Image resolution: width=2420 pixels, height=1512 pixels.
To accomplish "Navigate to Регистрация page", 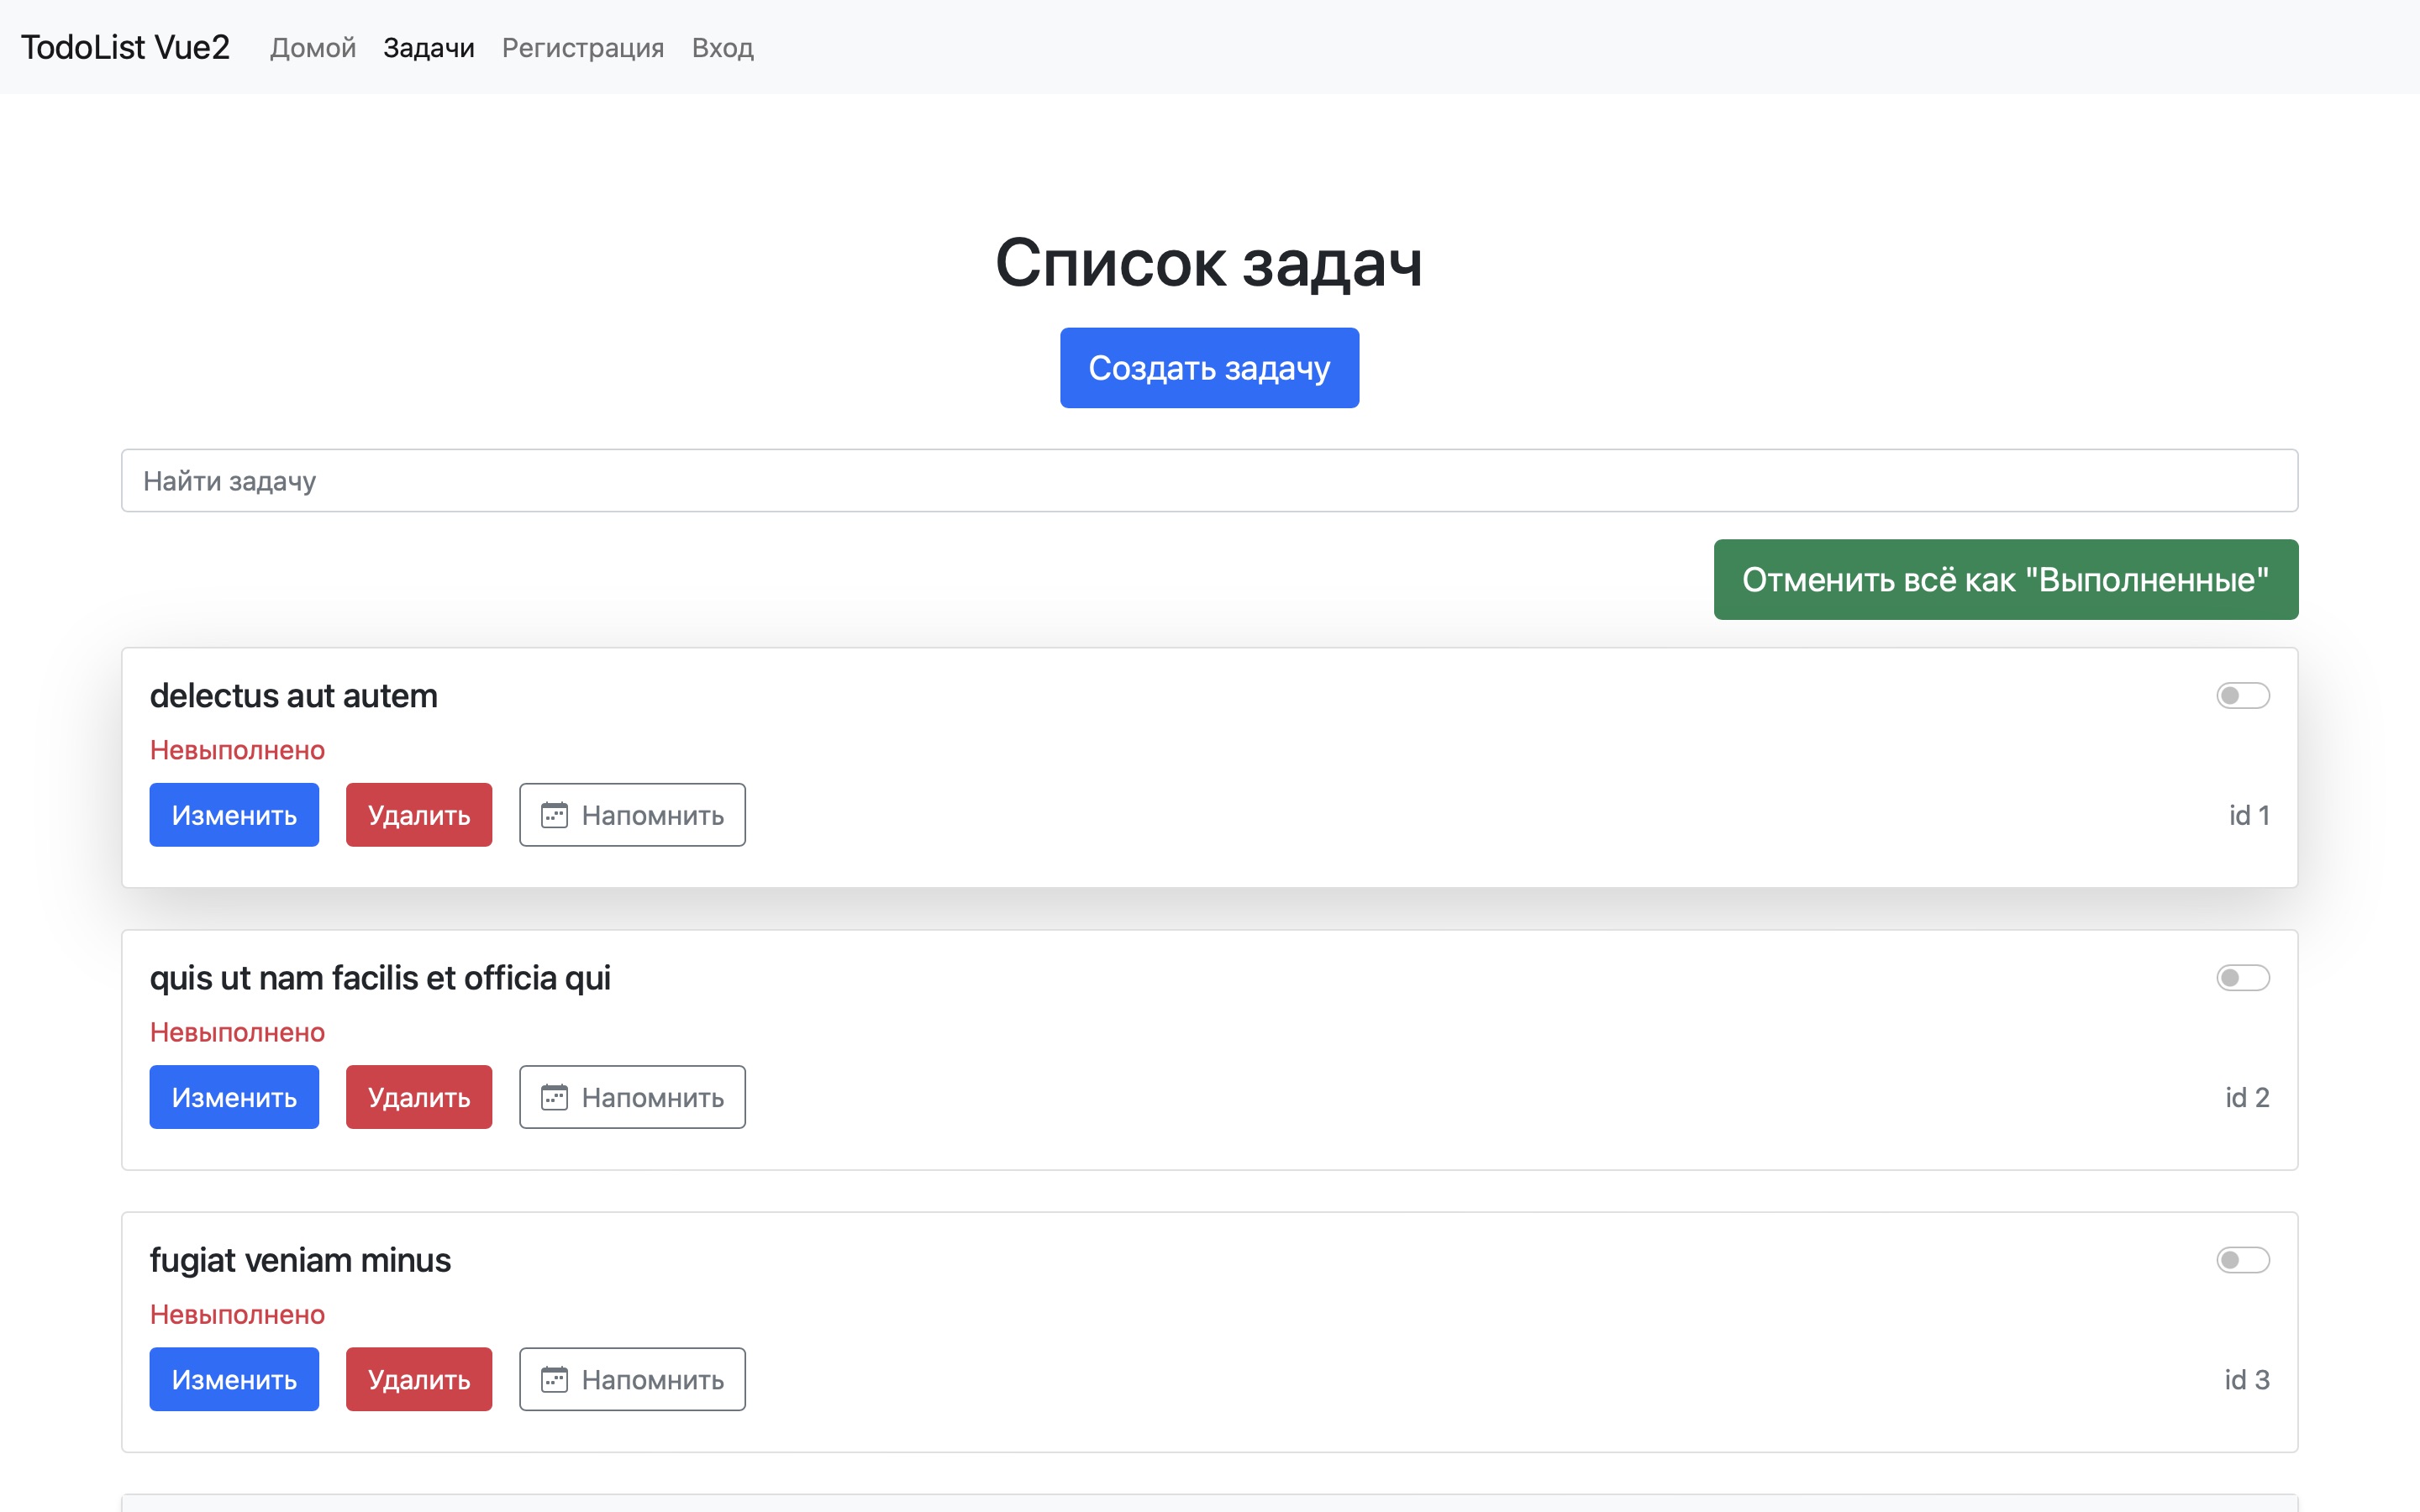I will (x=583, y=47).
